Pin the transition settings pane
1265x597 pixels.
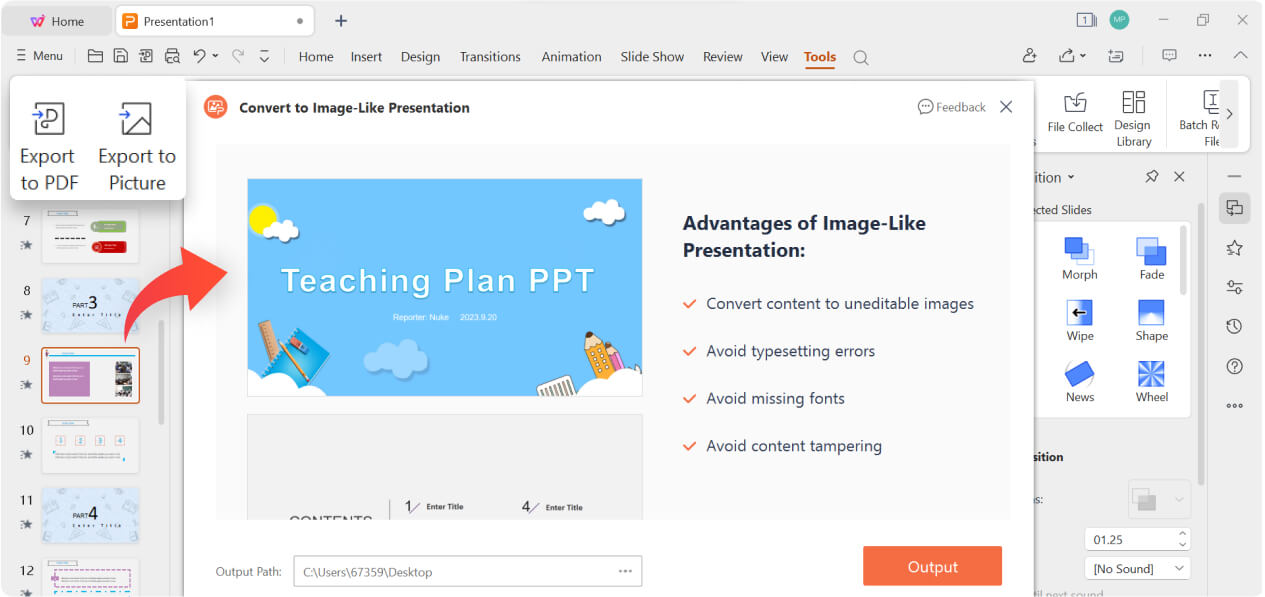click(x=1152, y=176)
